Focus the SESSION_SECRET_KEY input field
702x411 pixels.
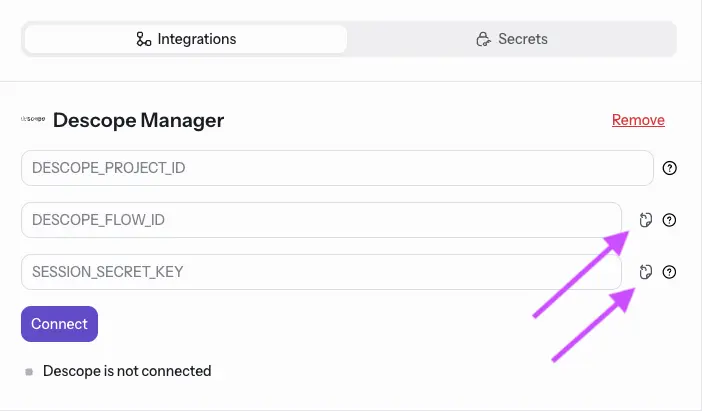tap(321, 272)
